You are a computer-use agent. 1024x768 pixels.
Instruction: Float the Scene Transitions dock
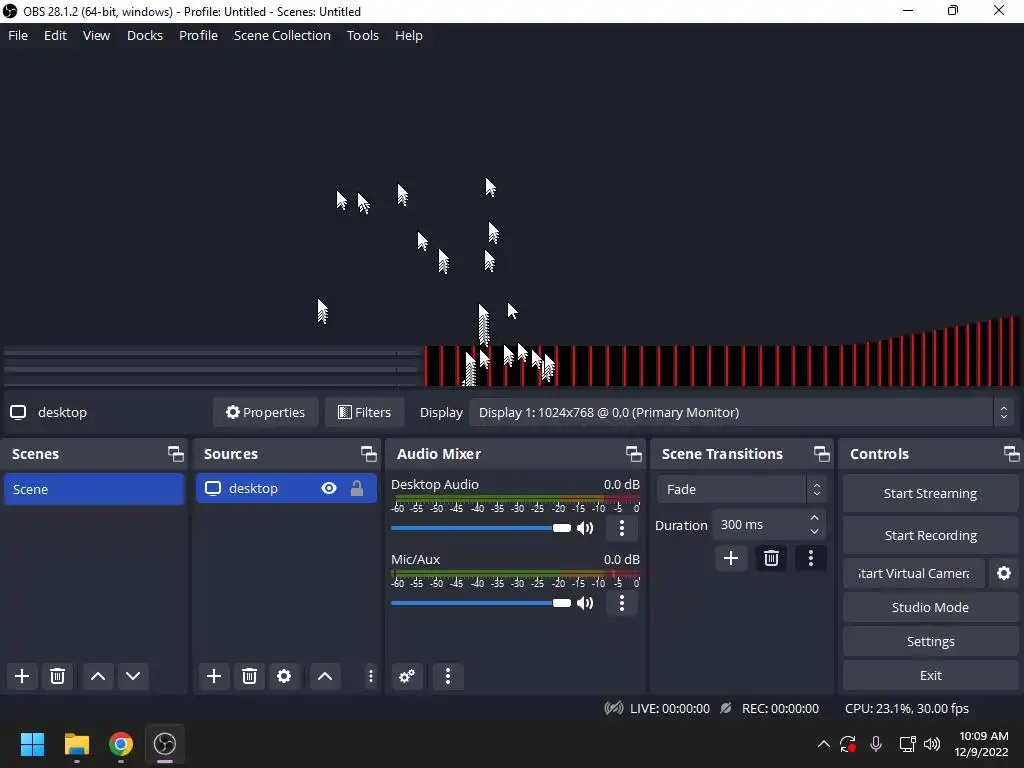click(x=822, y=454)
